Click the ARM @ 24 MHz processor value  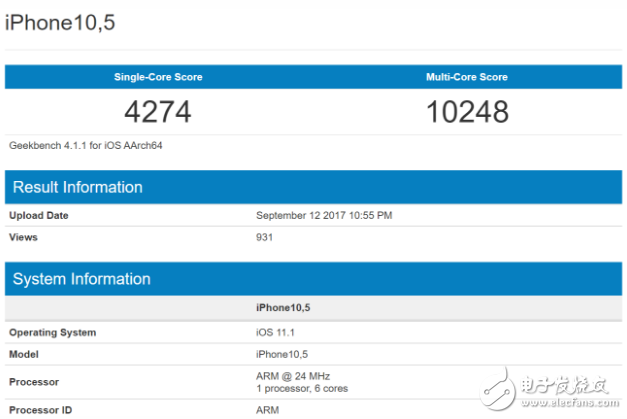pyautogui.click(x=293, y=376)
